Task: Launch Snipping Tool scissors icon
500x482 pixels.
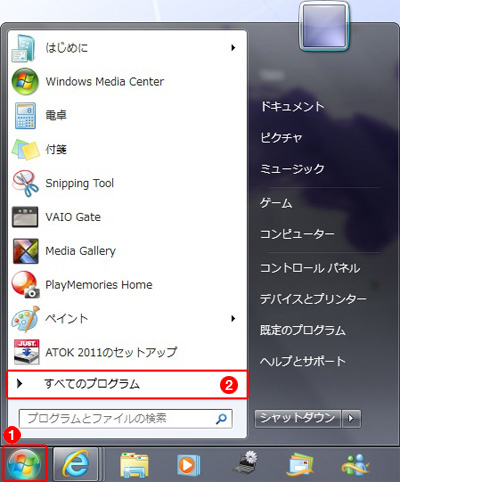Action: (25, 183)
